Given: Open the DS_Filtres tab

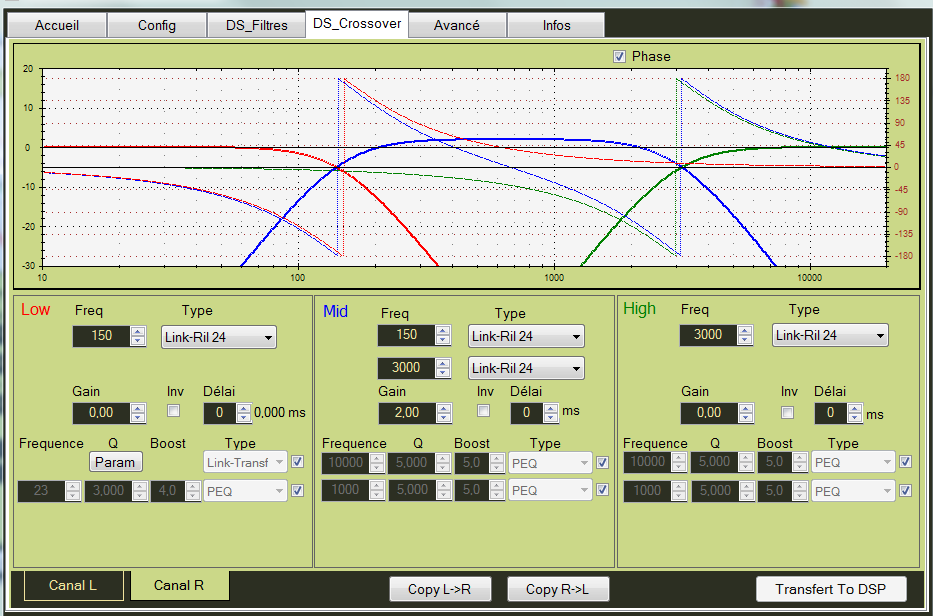Looking at the screenshot, I should coord(256,26).
